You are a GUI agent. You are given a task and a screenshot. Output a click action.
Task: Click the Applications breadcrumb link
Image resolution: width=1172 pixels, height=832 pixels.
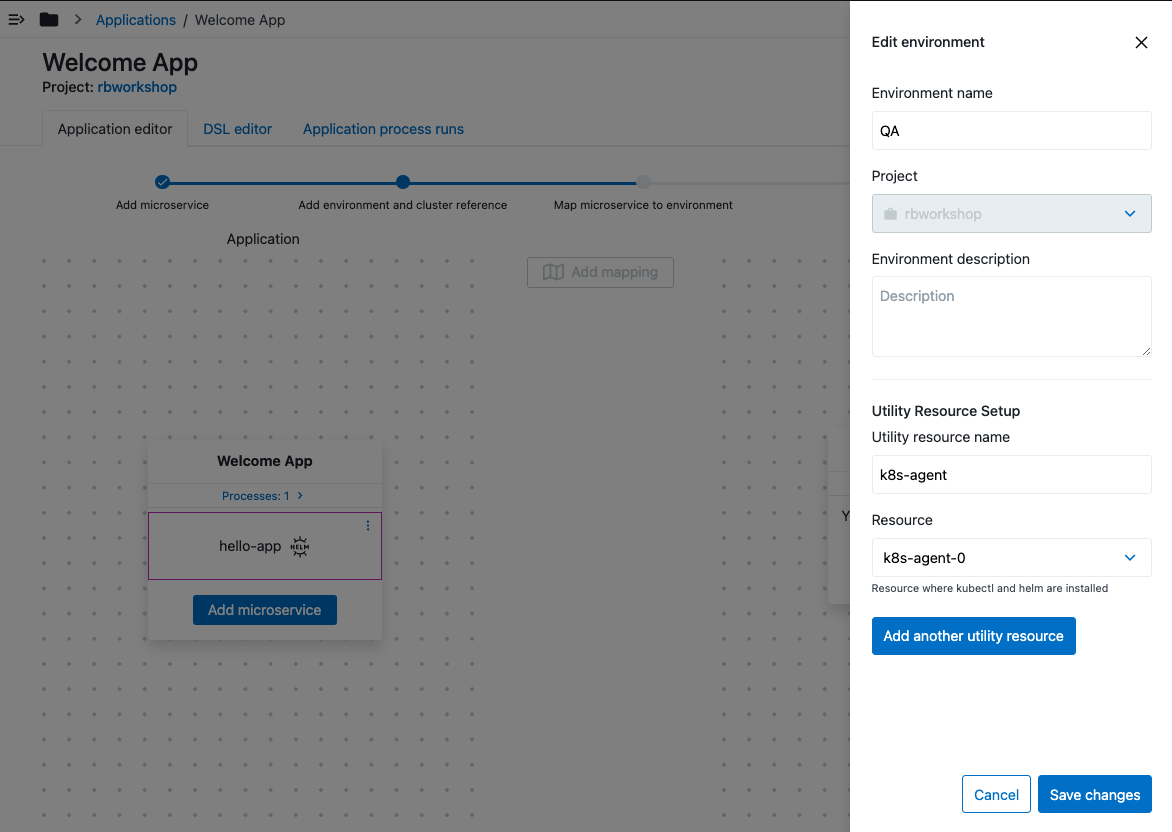click(136, 20)
